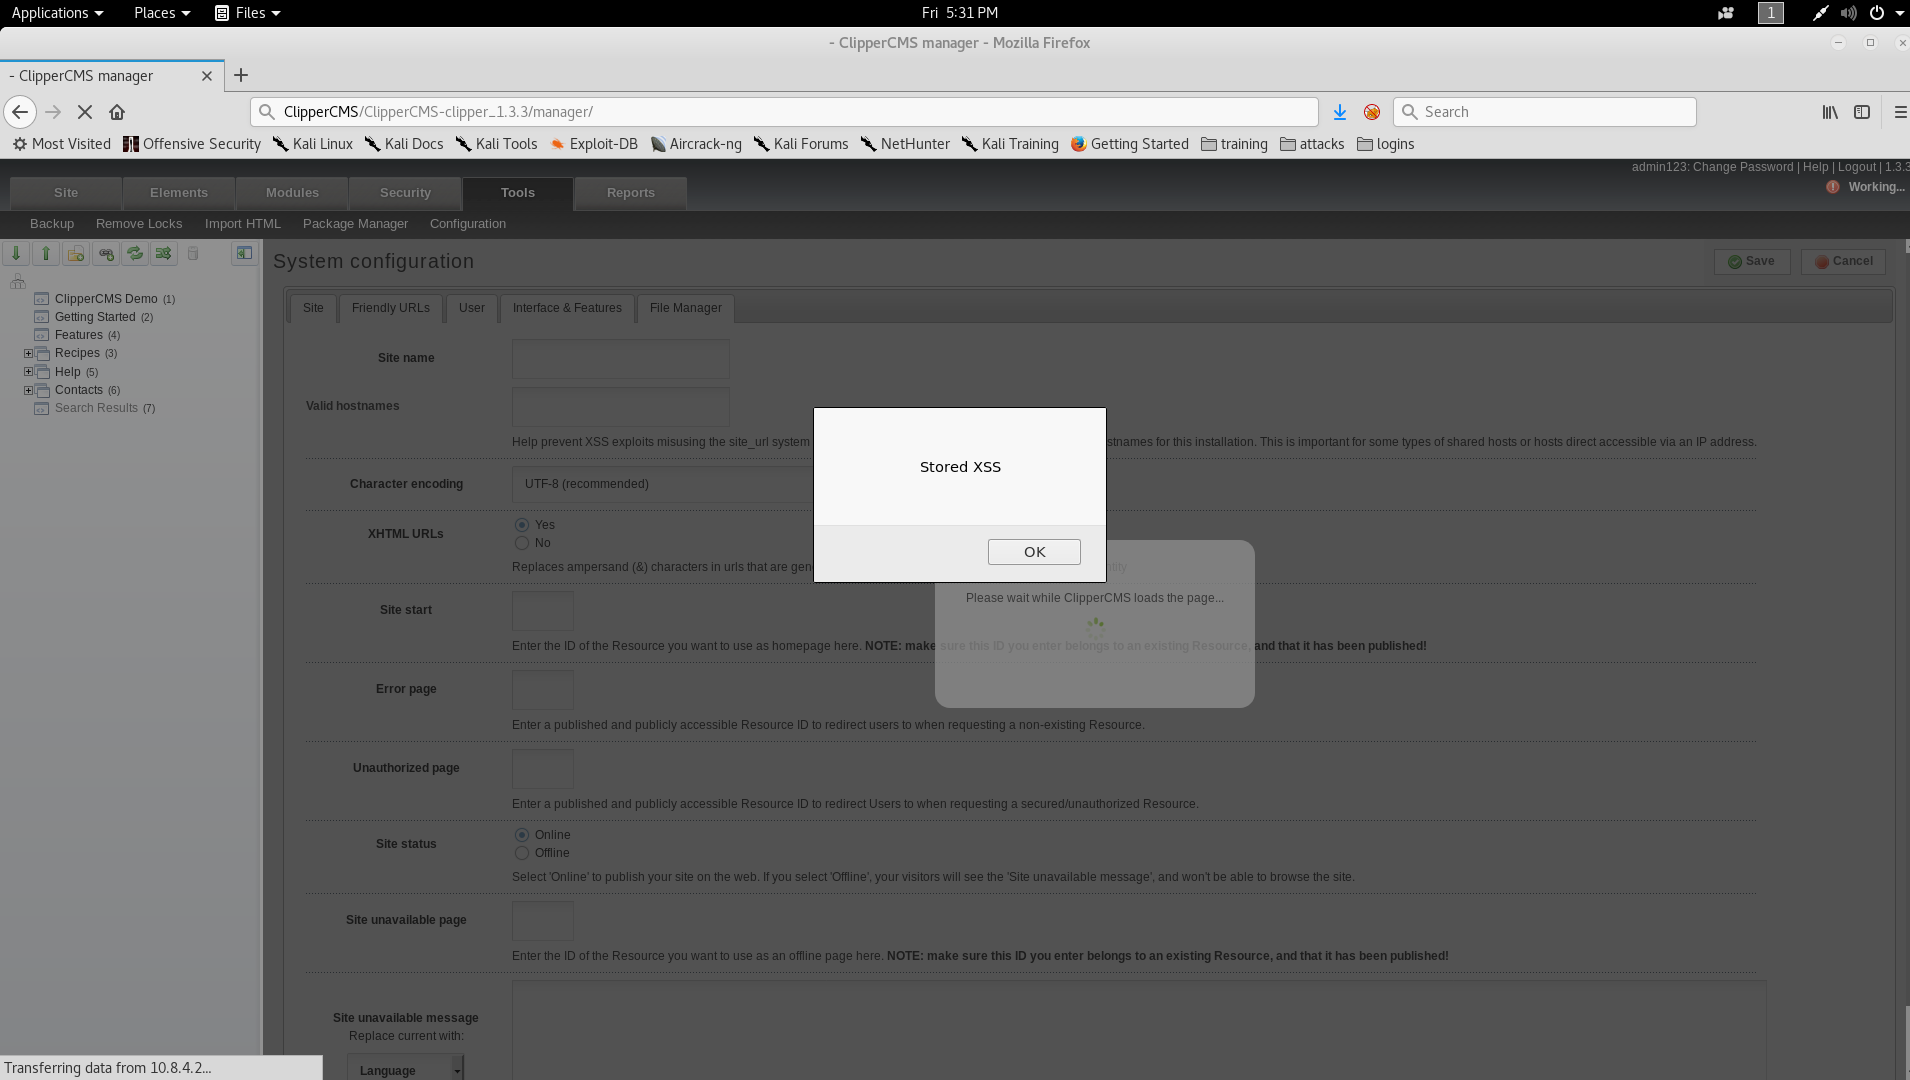Viewport: 1910px width, 1080px height.
Task: Expand the Recipes folder in the tree
Action: (28, 353)
